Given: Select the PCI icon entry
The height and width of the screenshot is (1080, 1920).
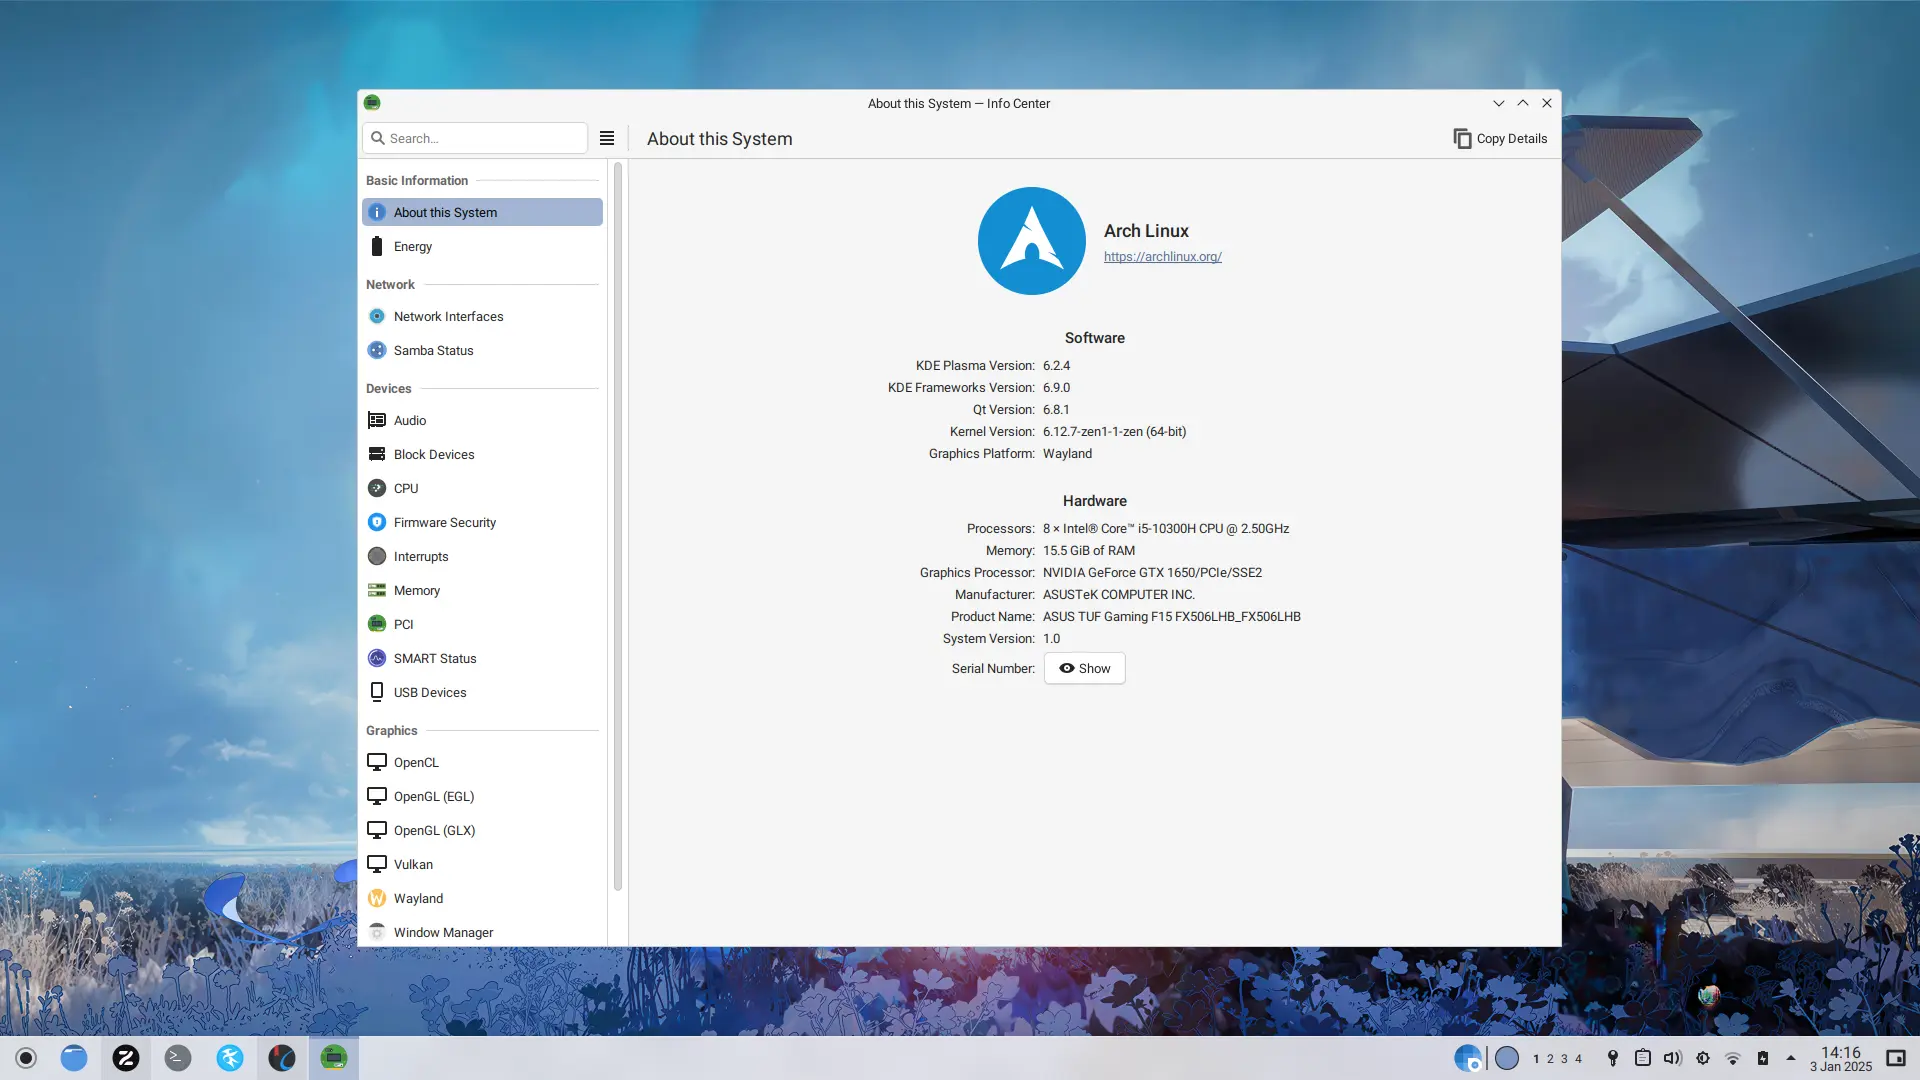Looking at the screenshot, I should [x=377, y=624].
